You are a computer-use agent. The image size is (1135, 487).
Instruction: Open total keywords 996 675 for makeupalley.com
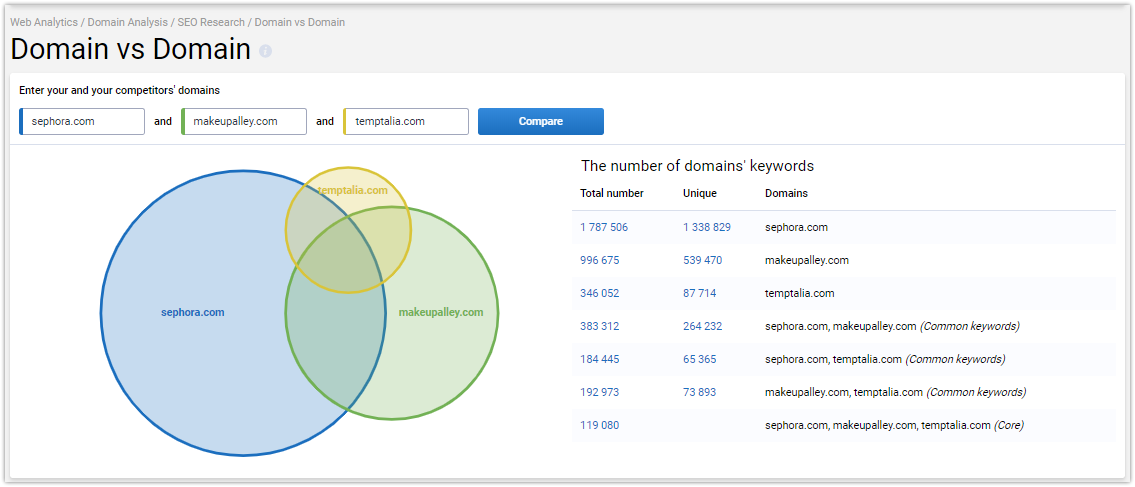(599, 261)
